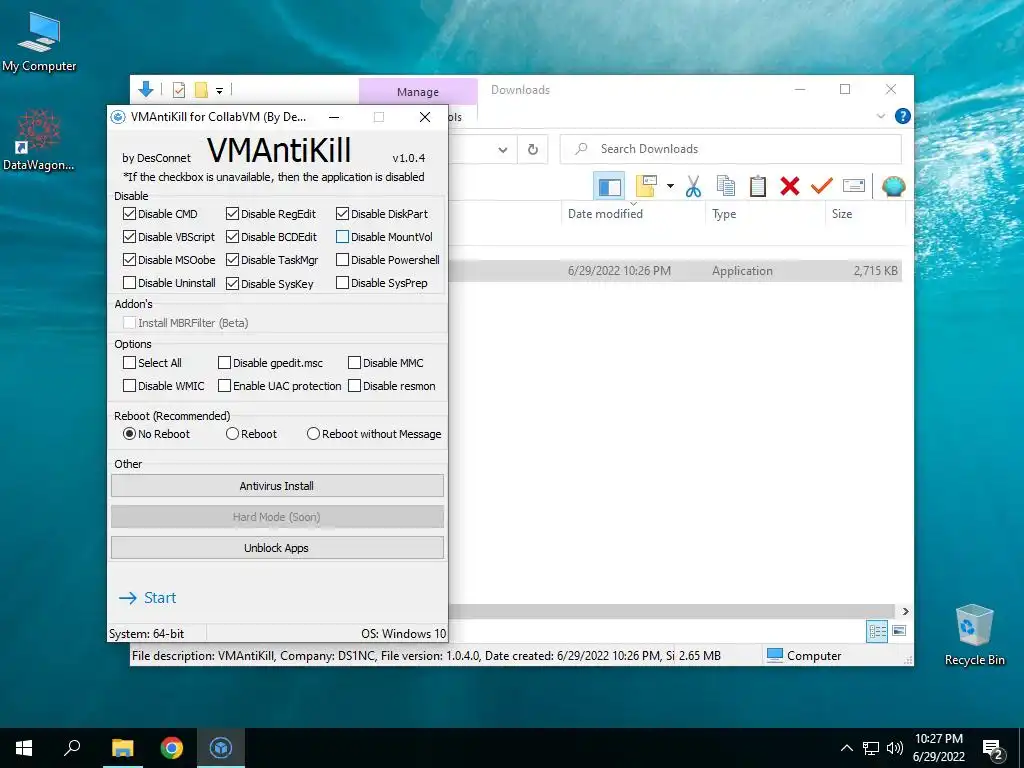This screenshot has height=768, width=1024.
Task: Open My Computer desktop icon
Action: pos(39,42)
